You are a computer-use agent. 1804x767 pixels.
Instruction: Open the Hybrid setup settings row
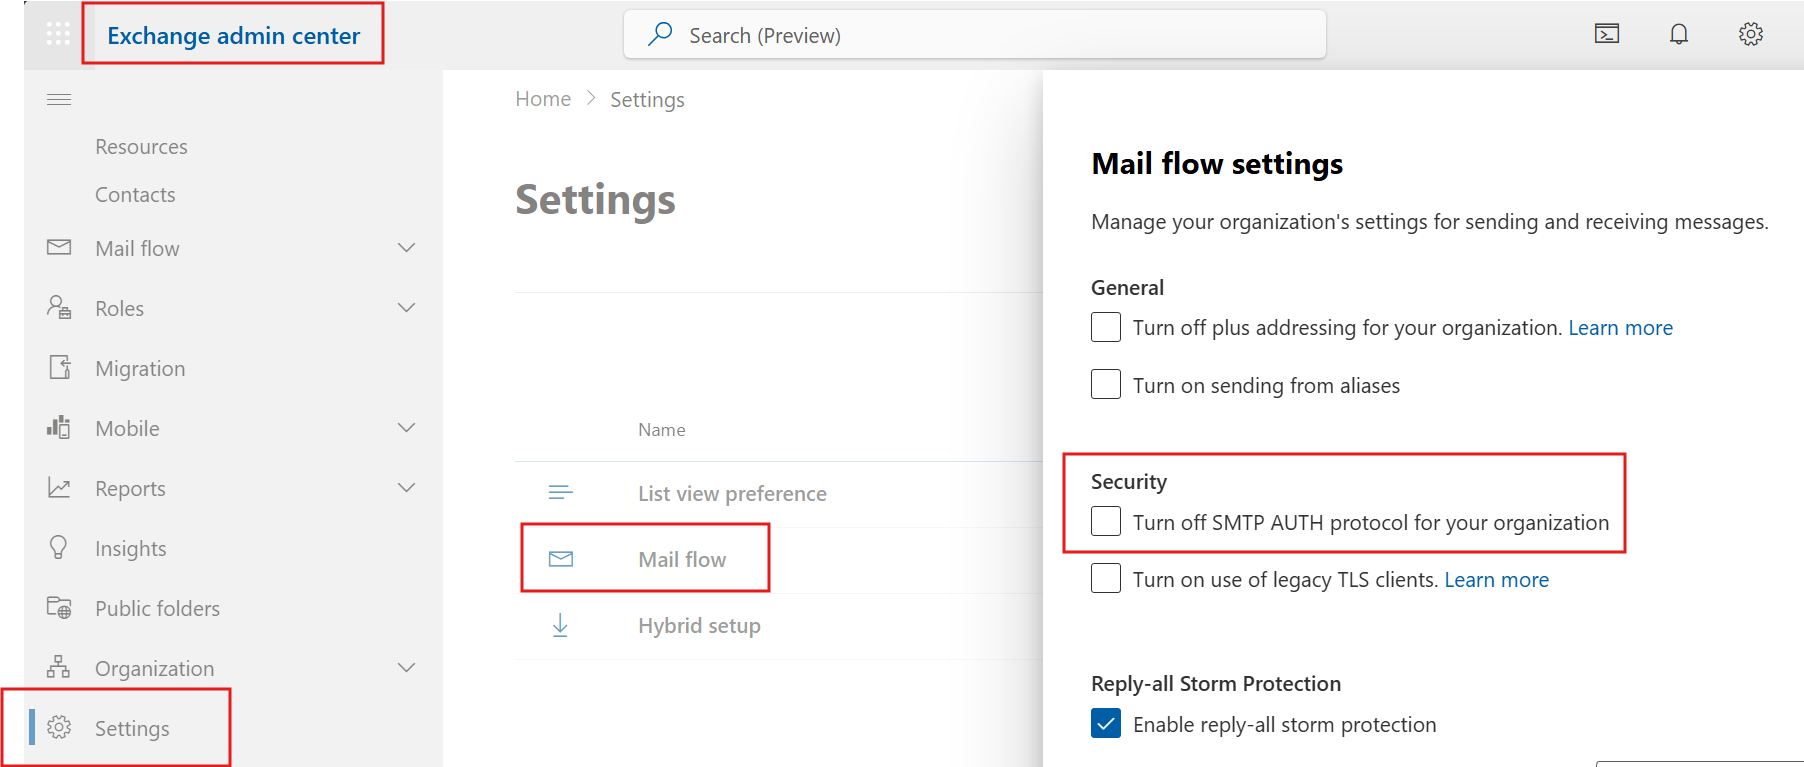[779, 626]
